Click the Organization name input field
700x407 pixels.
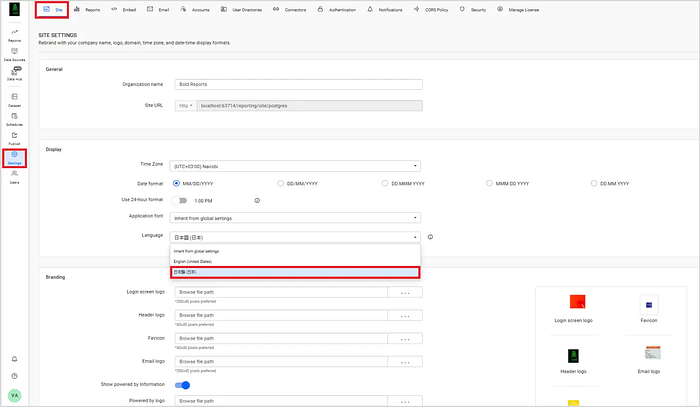(x=299, y=84)
